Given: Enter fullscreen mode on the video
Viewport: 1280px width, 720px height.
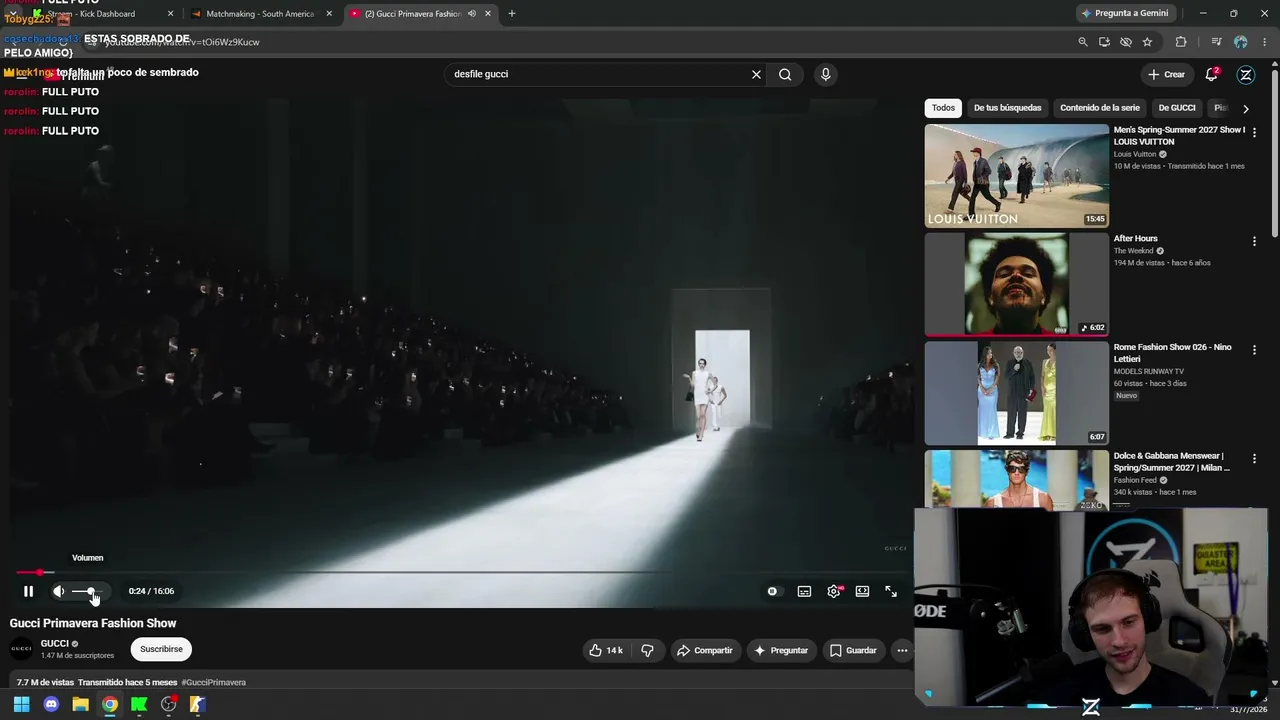Looking at the screenshot, I should pyautogui.click(x=891, y=591).
